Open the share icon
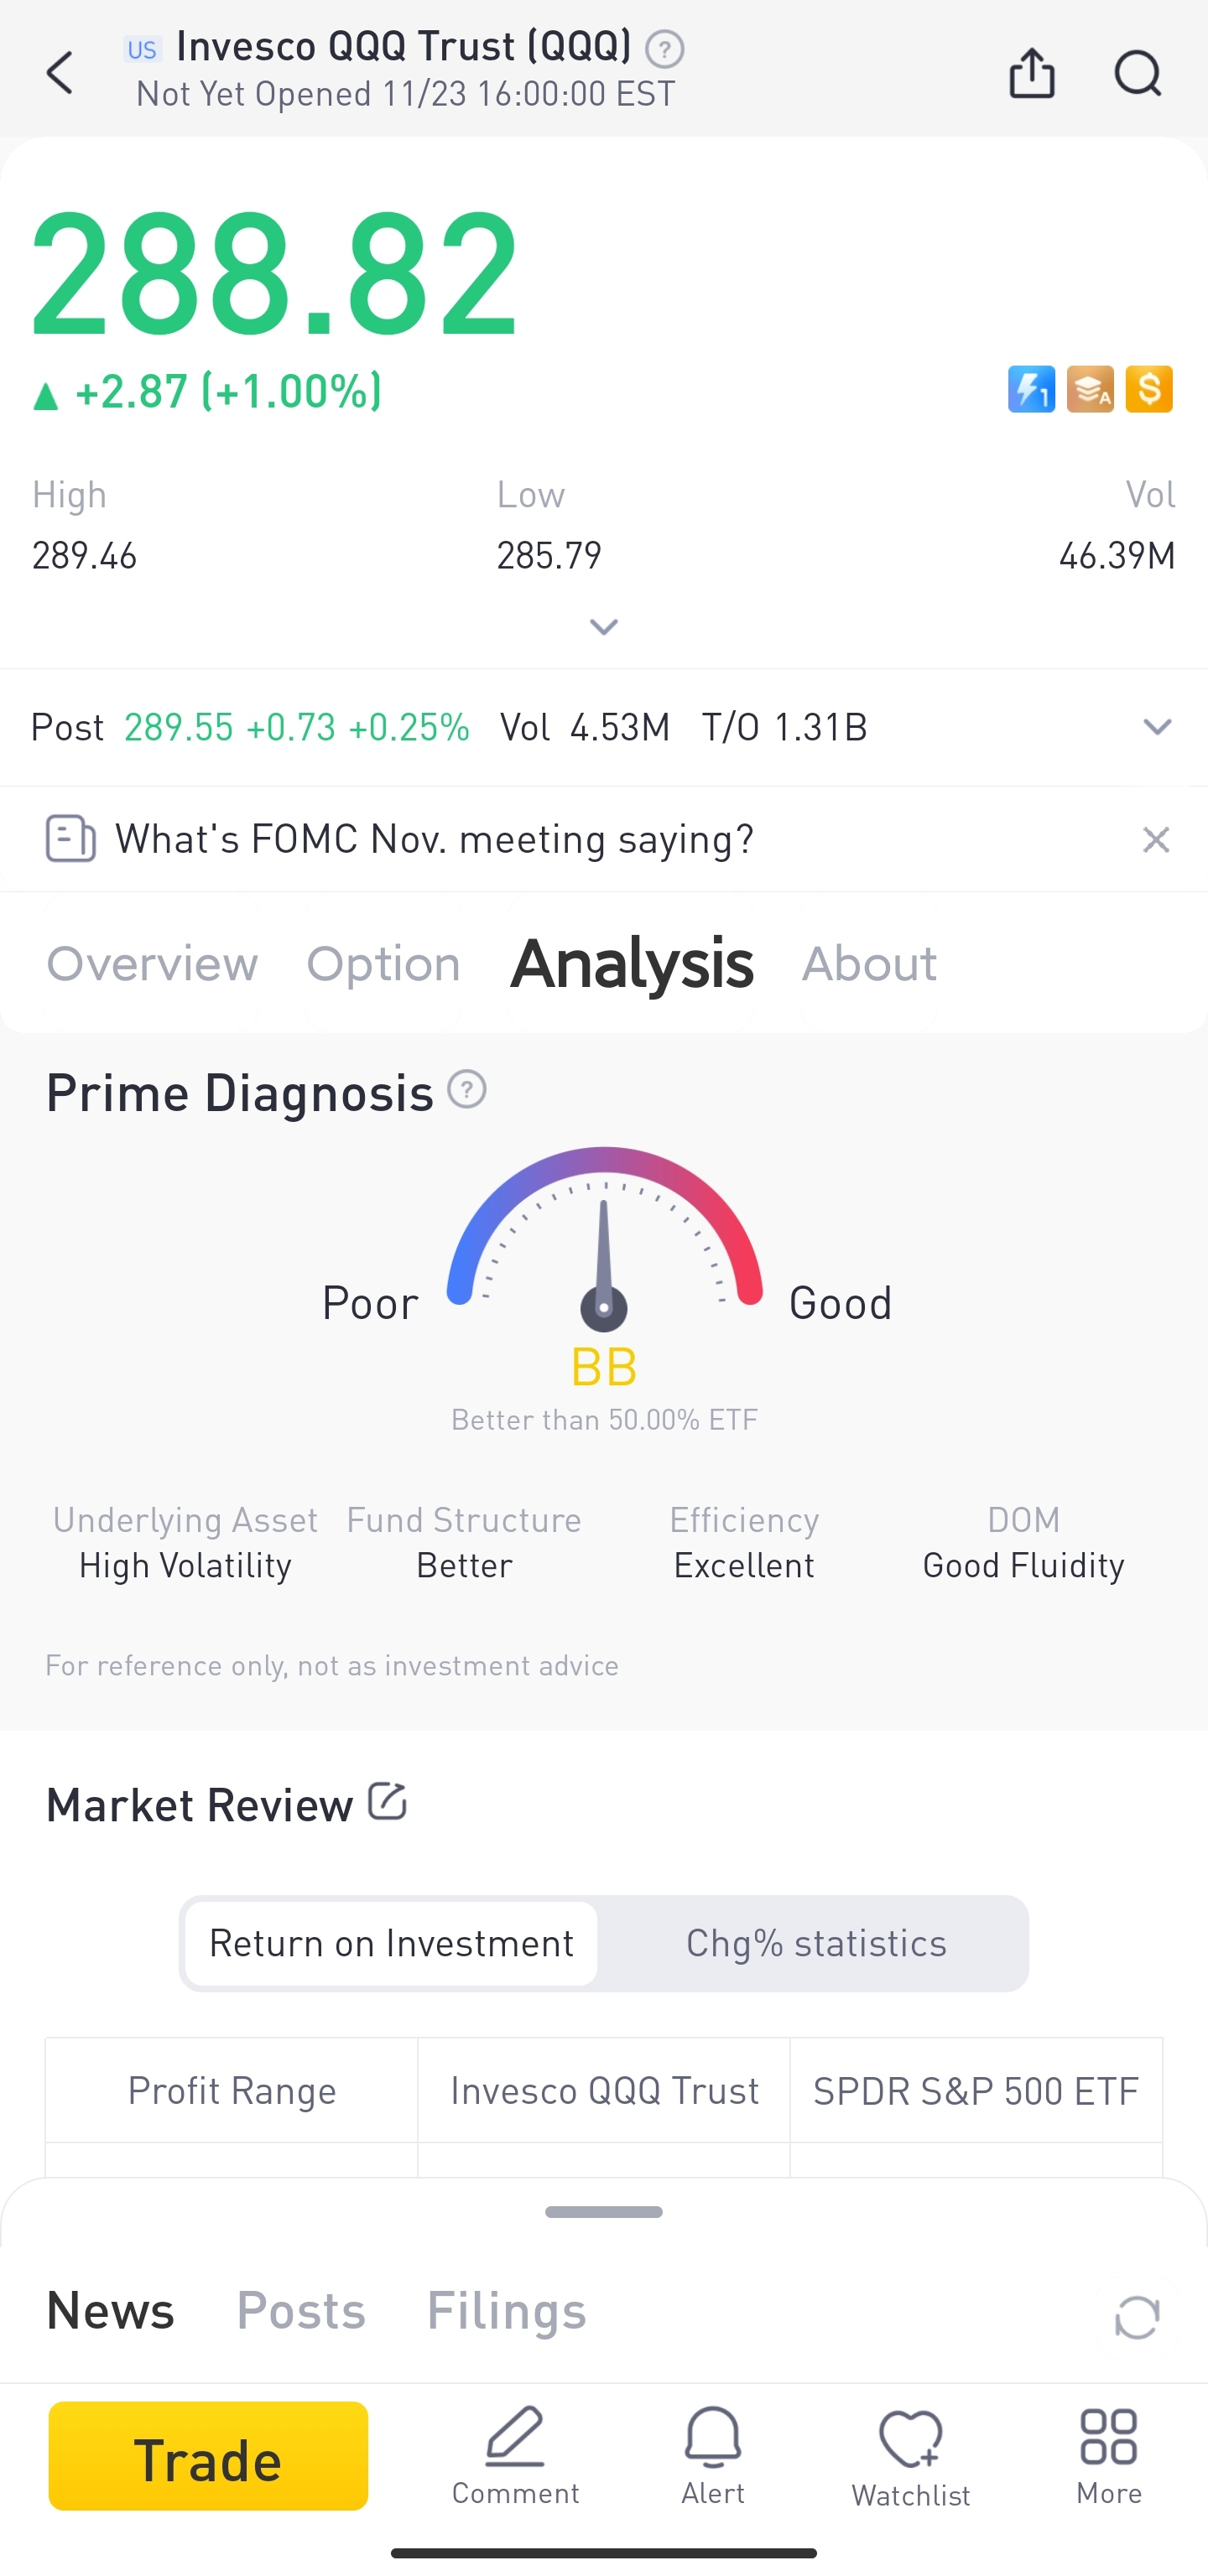Image resolution: width=1208 pixels, height=2576 pixels. coord(1032,73)
